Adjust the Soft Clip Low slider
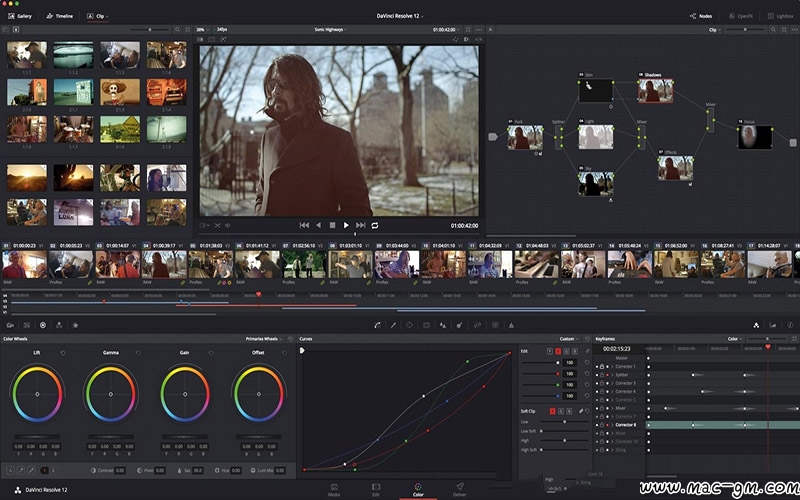 pyautogui.click(x=564, y=422)
